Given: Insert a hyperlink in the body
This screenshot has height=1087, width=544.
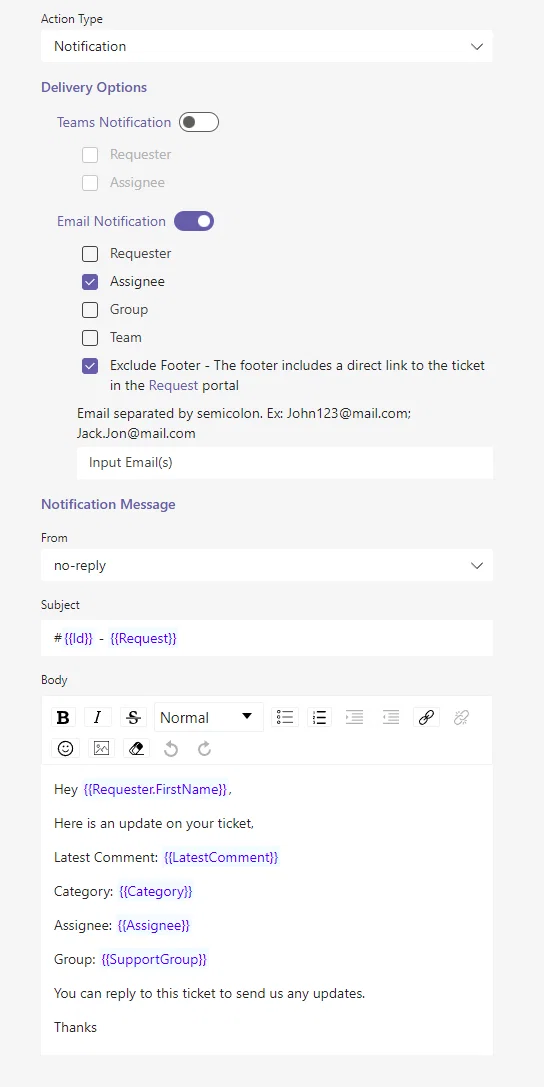Looking at the screenshot, I should (x=426, y=717).
